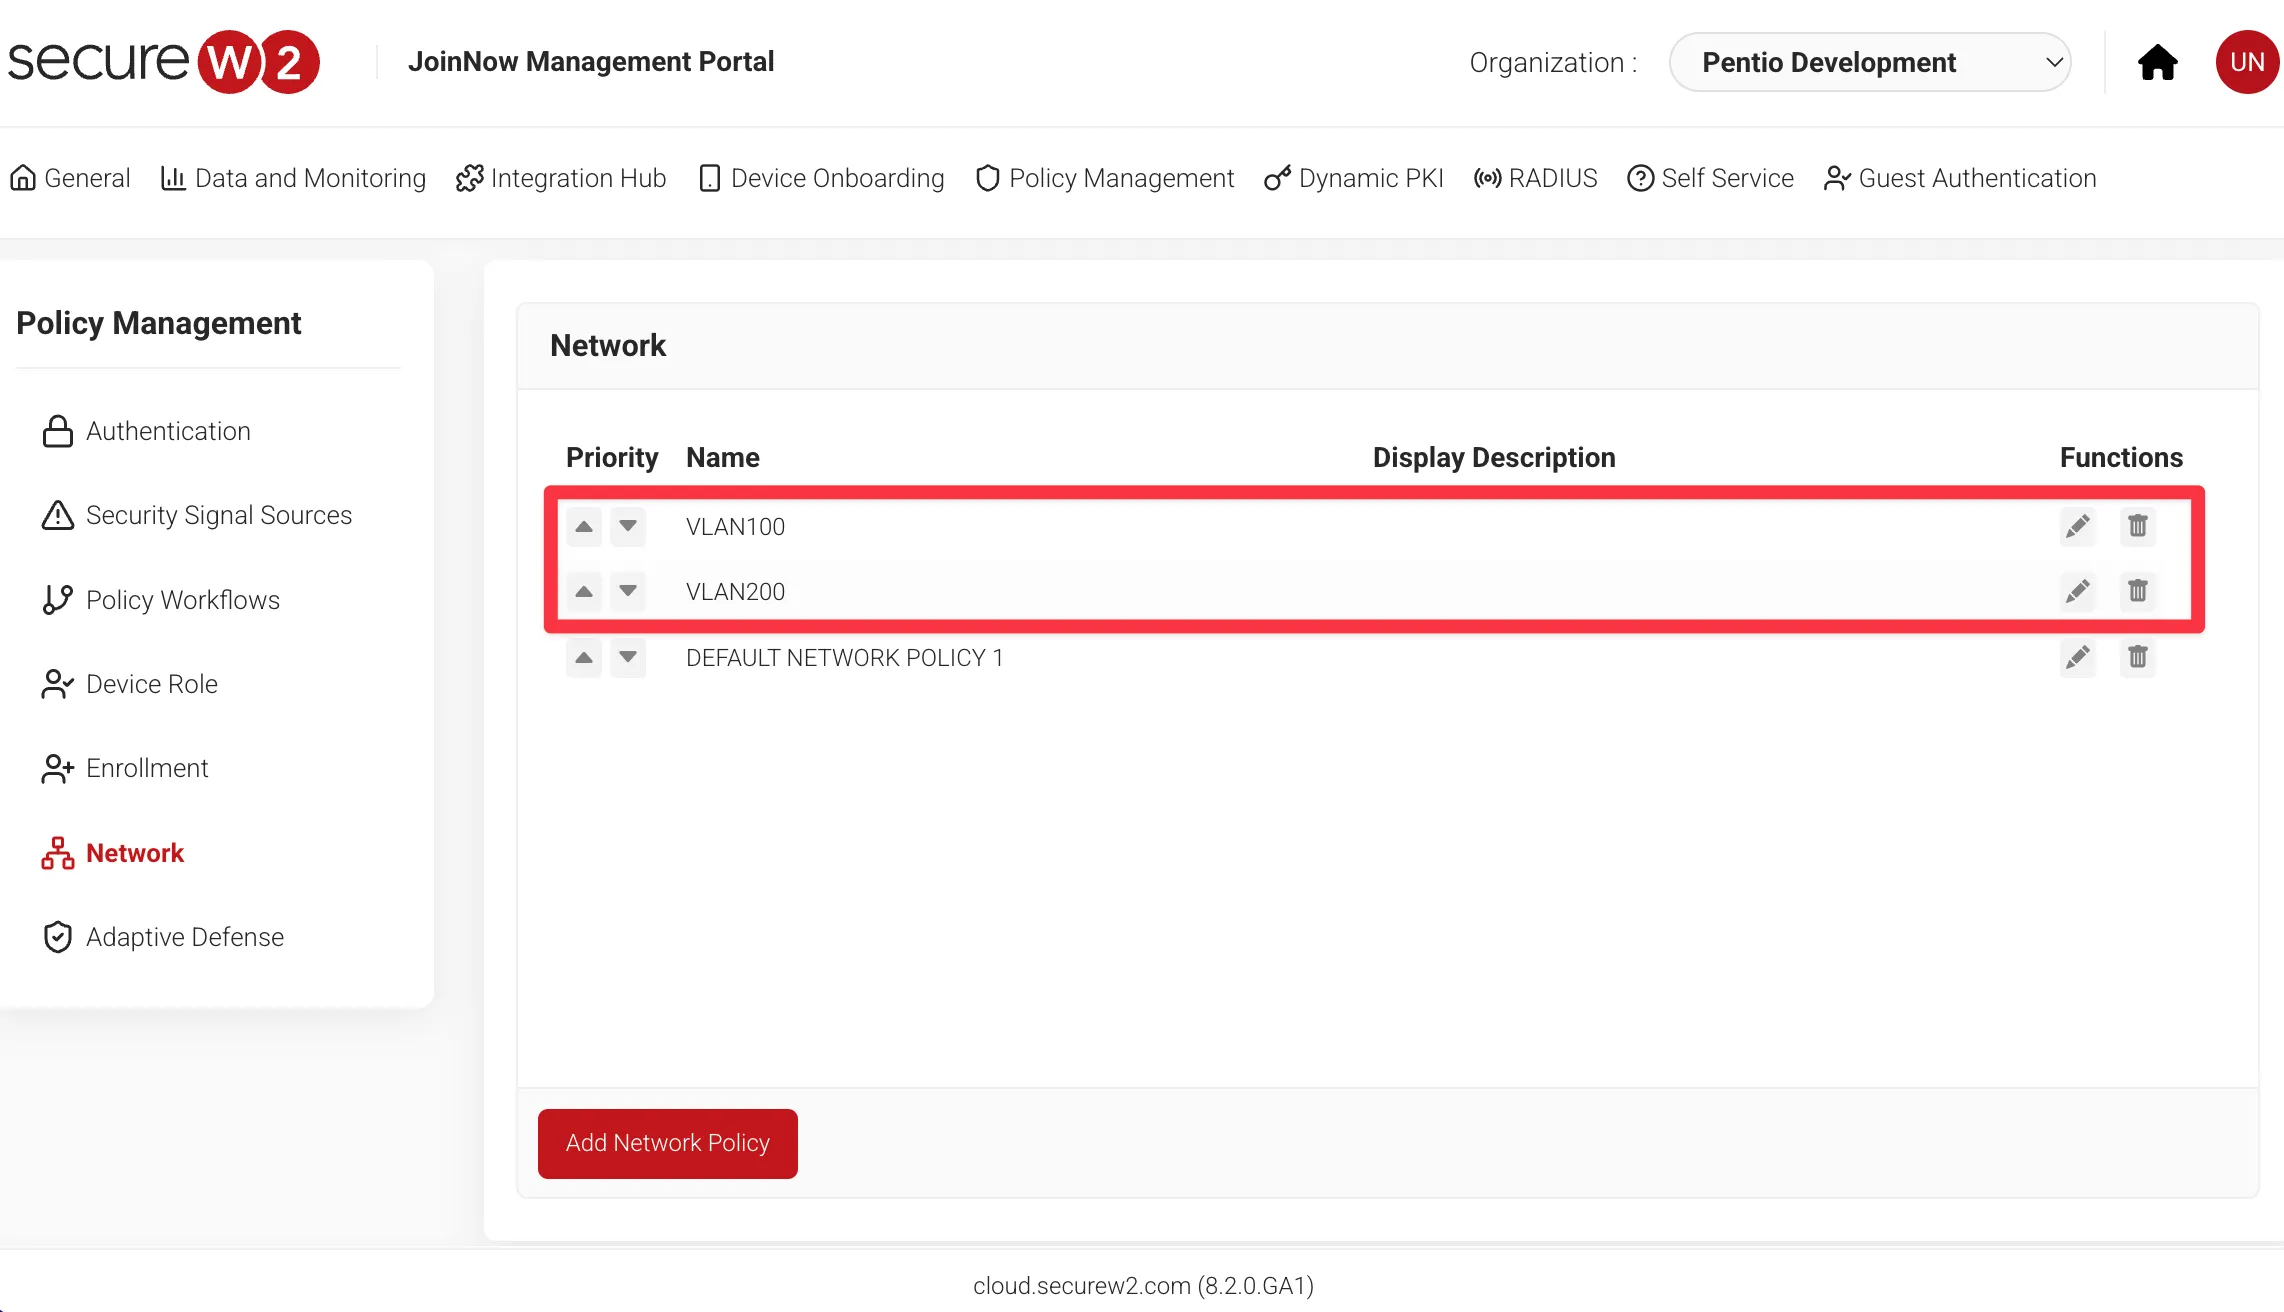Select the VLAN100 policy name
The width and height of the screenshot is (2284, 1312).
click(735, 527)
